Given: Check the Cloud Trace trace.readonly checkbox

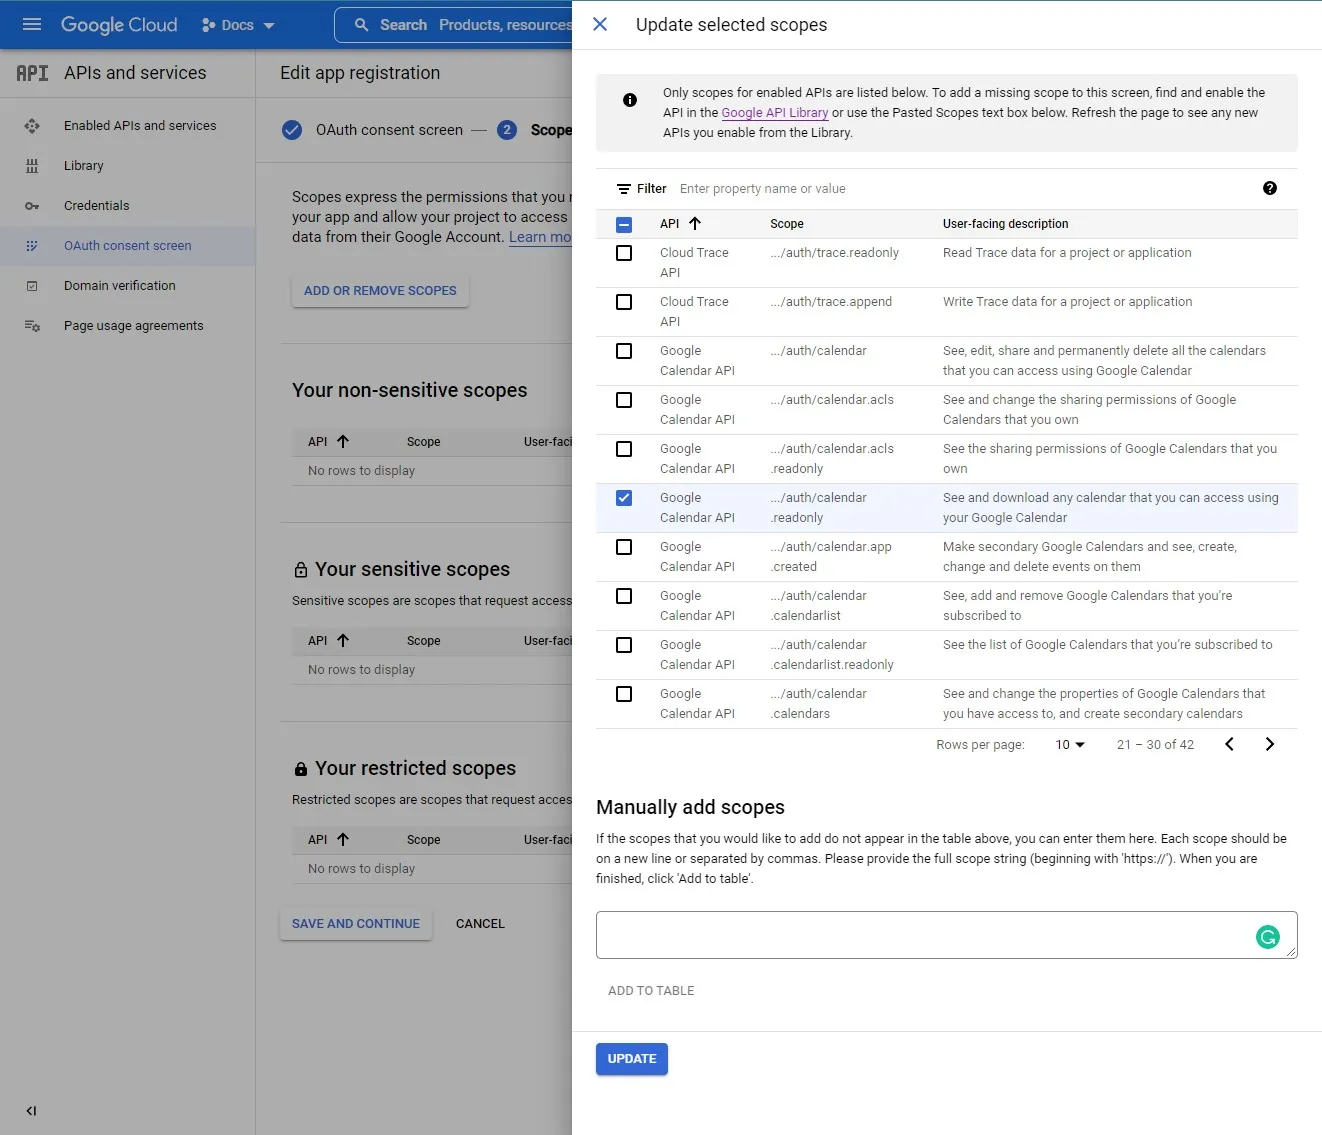Looking at the screenshot, I should 624,253.
